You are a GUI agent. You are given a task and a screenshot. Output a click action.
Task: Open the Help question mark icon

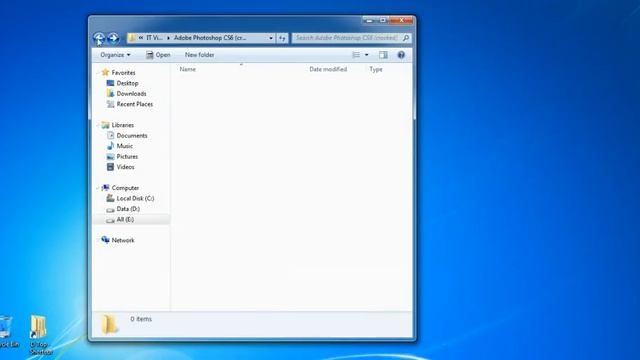[401, 55]
